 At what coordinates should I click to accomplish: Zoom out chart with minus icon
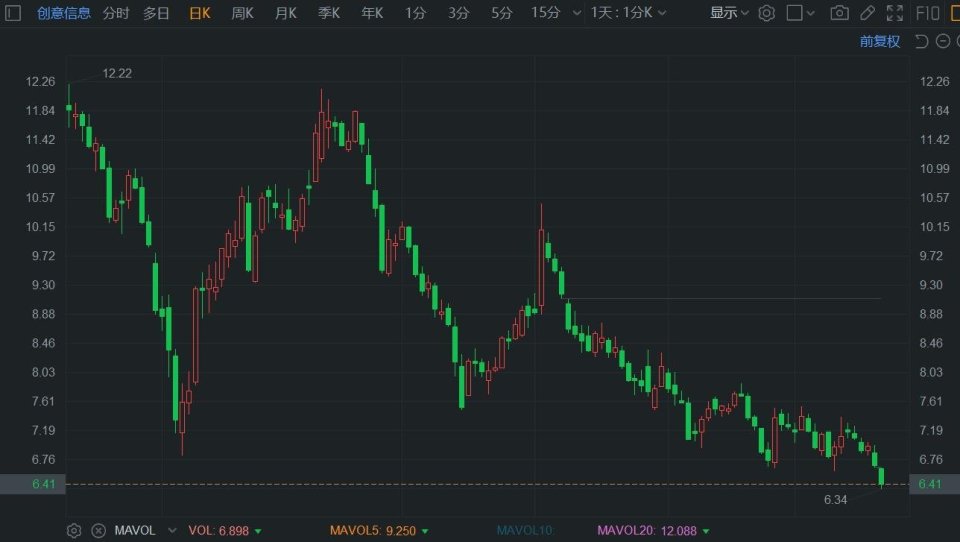pyautogui.click(x=943, y=42)
